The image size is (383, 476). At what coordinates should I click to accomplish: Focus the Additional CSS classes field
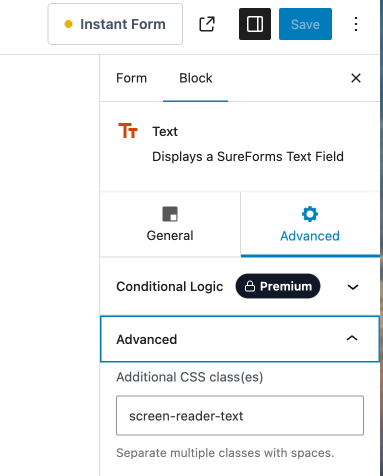click(240, 415)
